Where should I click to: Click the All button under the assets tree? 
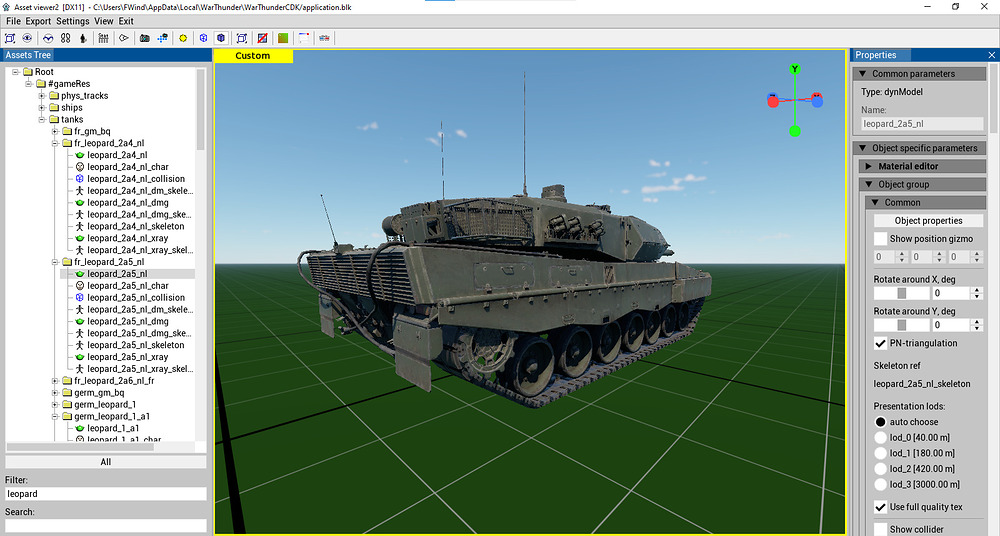[x=106, y=462]
